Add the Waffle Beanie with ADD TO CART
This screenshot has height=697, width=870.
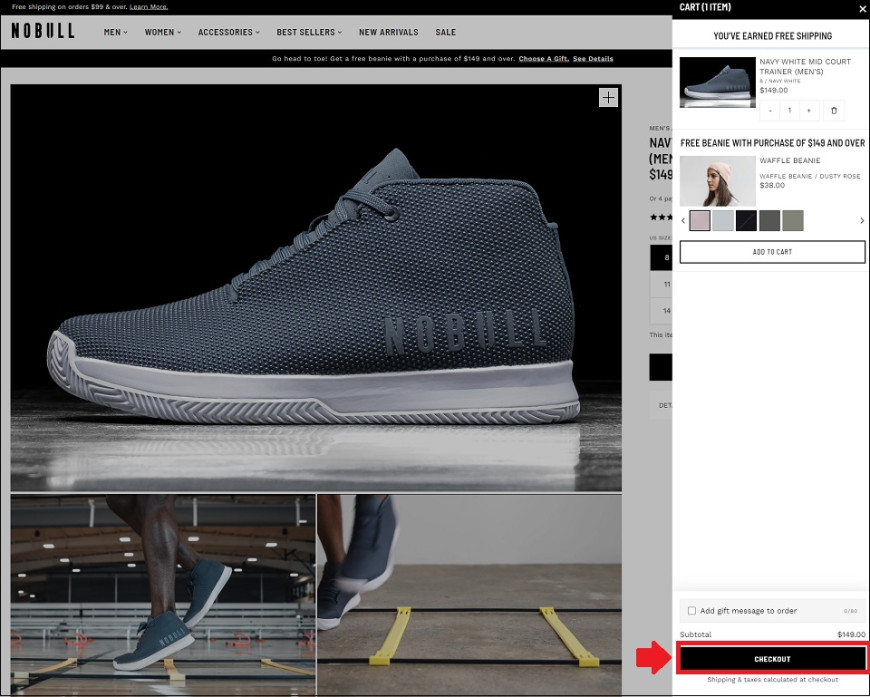click(x=772, y=252)
